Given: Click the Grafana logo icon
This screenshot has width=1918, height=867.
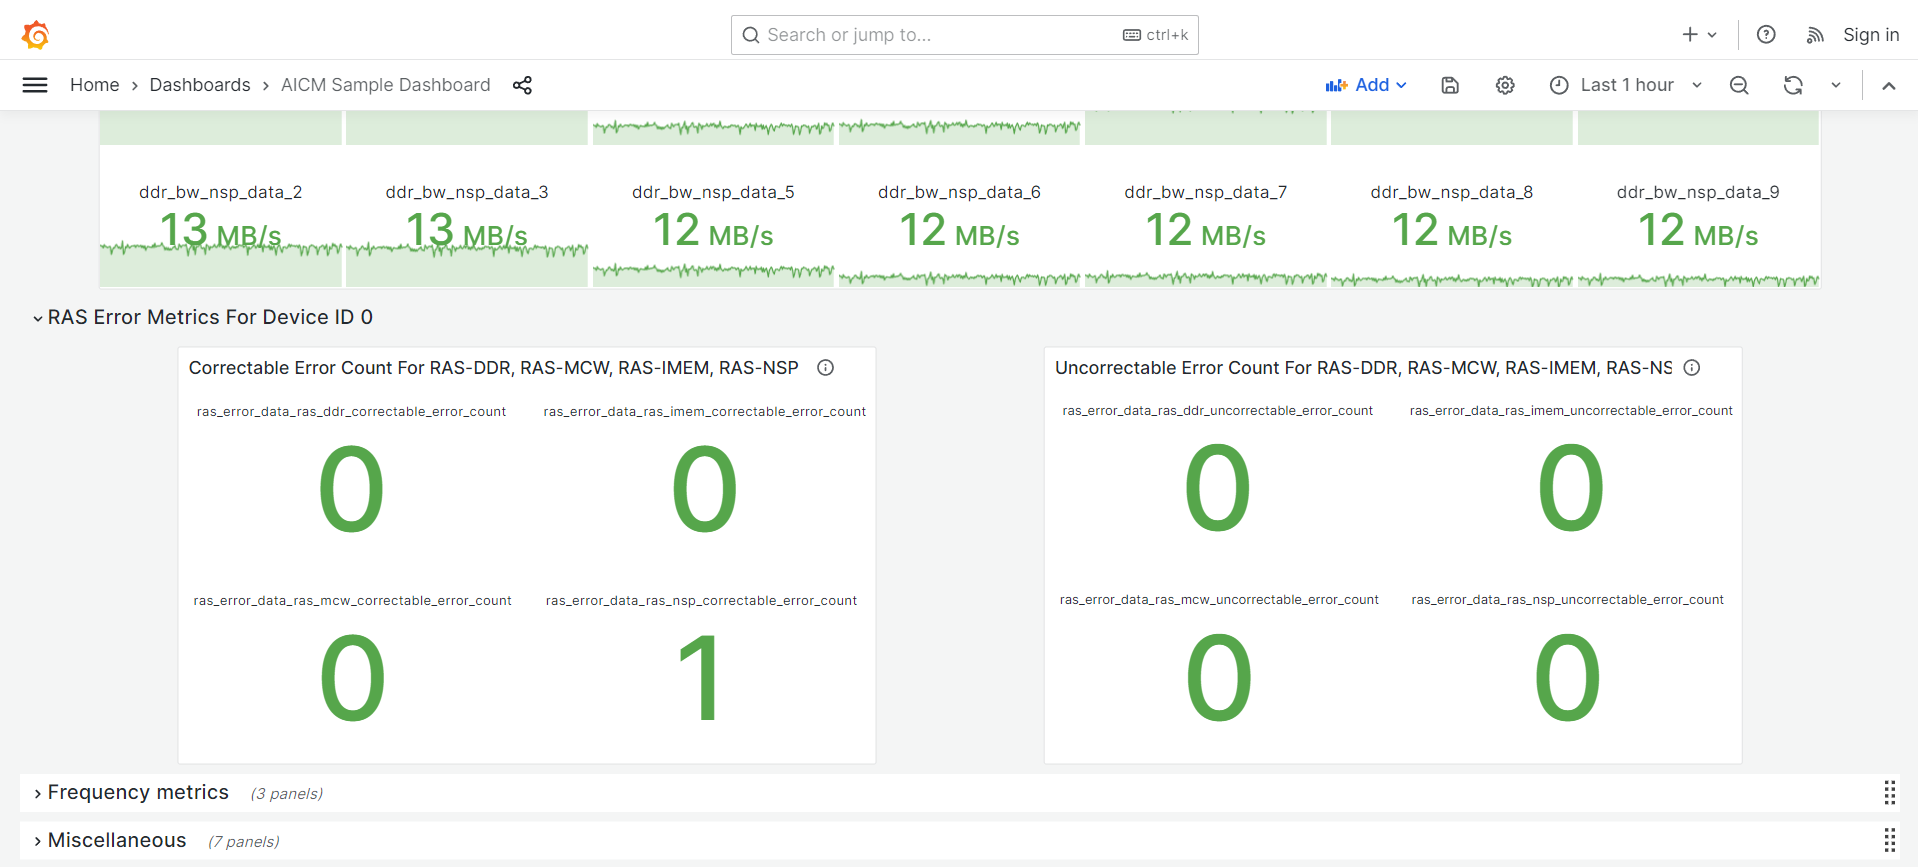Looking at the screenshot, I should [x=36, y=35].
